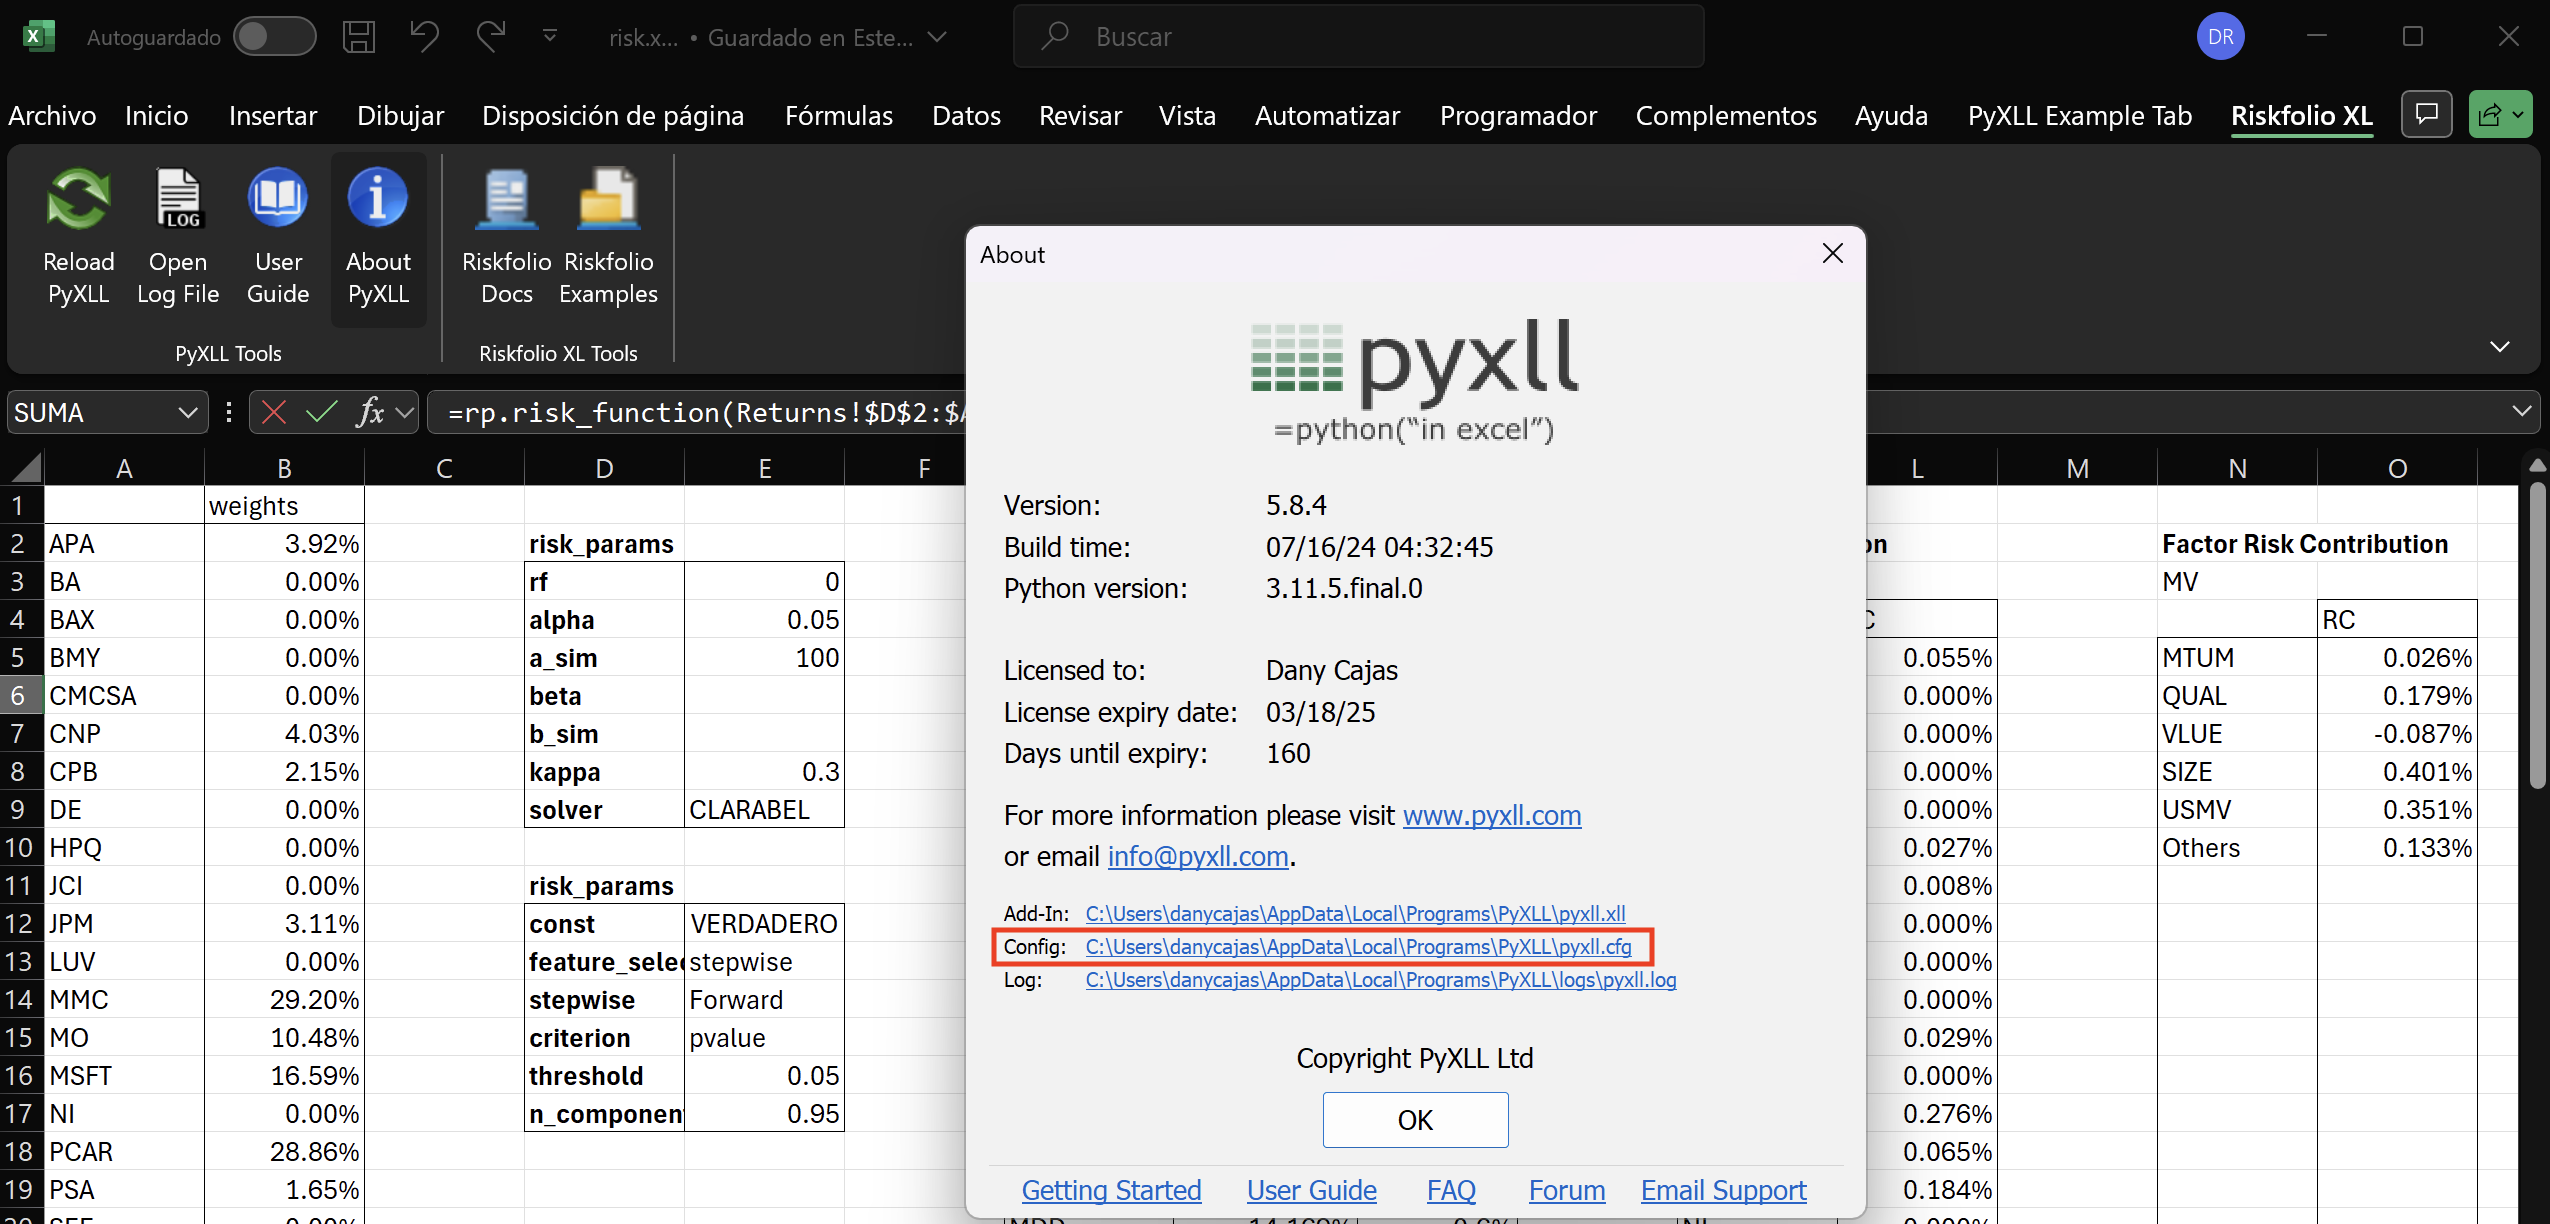Expand the SUMA name box dropdown

(187, 412)
